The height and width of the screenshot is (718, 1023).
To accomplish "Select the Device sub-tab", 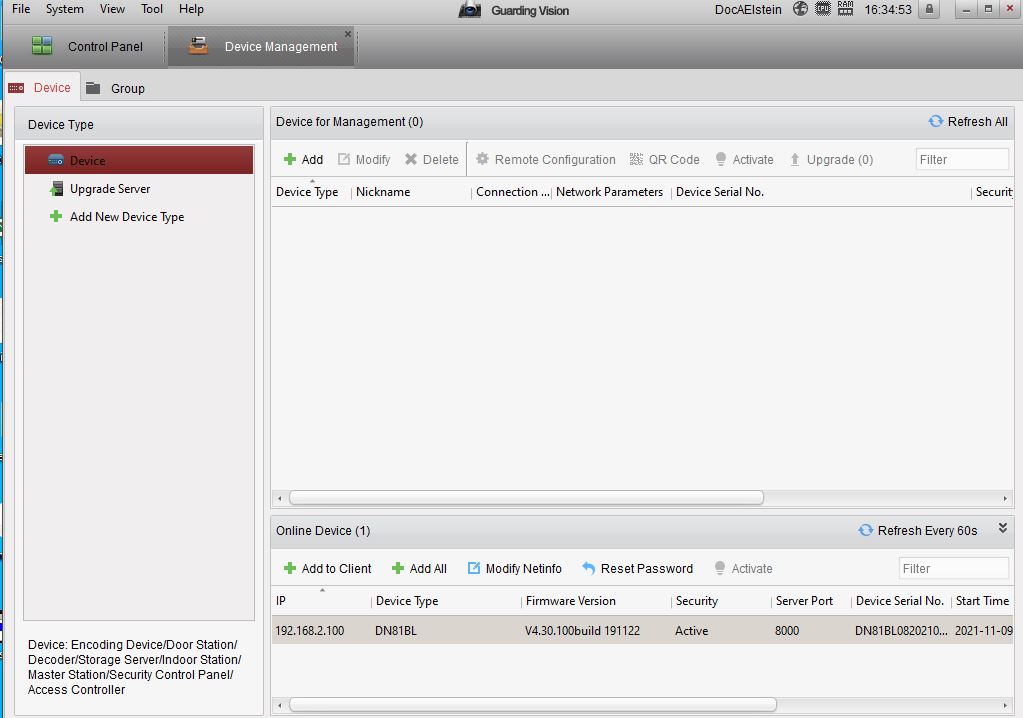I will tap(42, 87).
